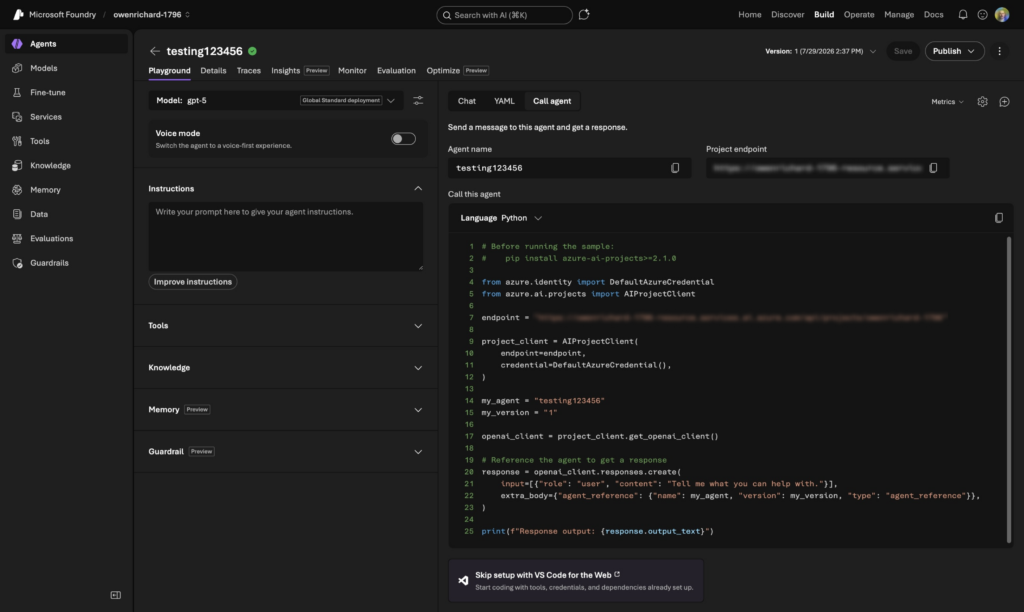
Task: Copy the project endpoint
Action: click(933, 168)
